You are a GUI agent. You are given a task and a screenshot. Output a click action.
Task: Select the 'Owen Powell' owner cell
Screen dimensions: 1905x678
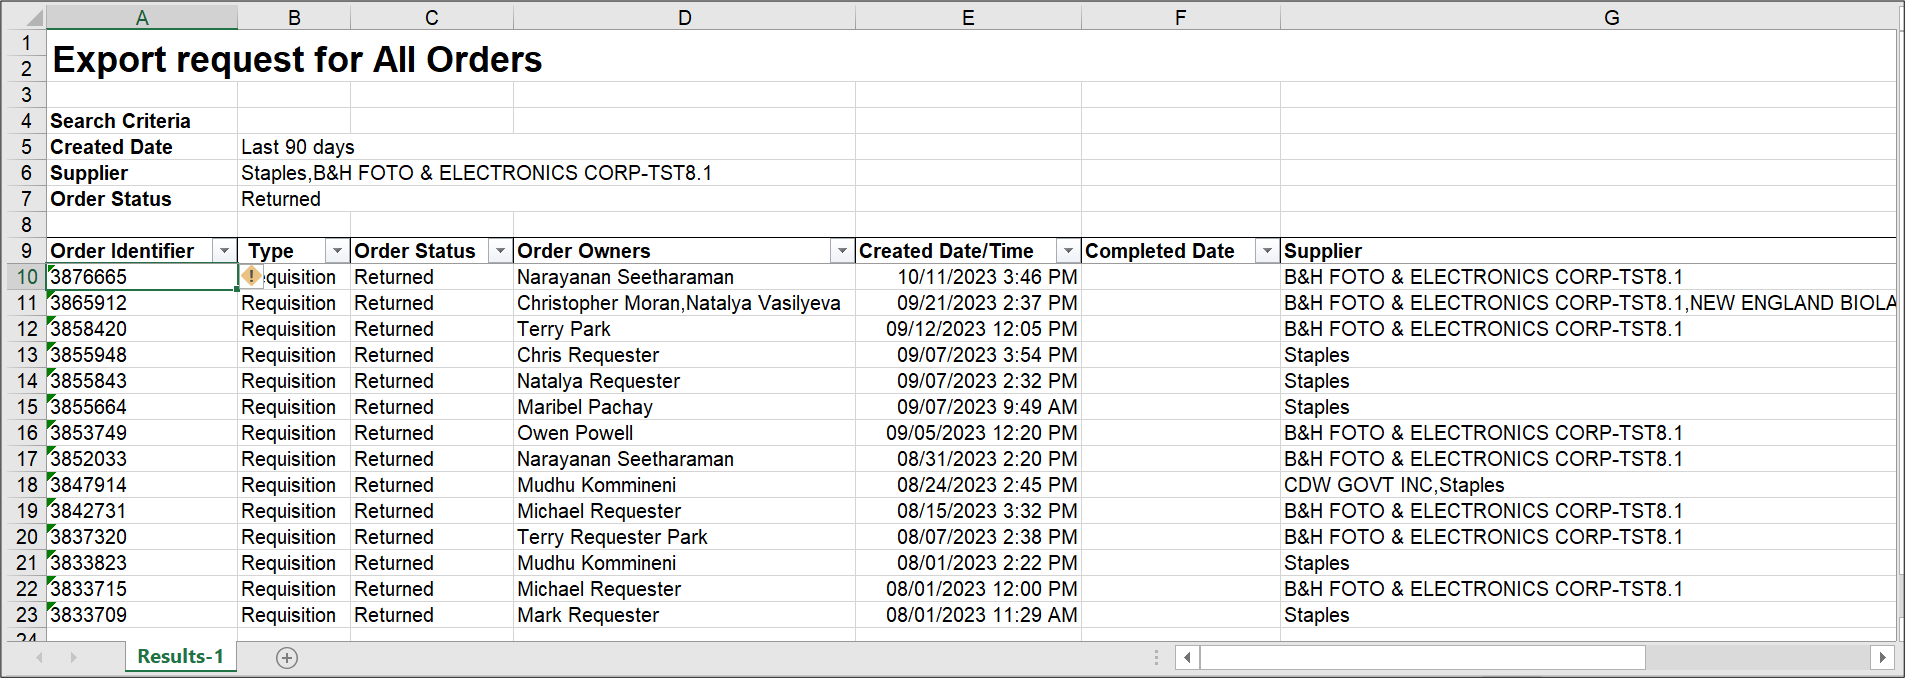pos(685,433)
